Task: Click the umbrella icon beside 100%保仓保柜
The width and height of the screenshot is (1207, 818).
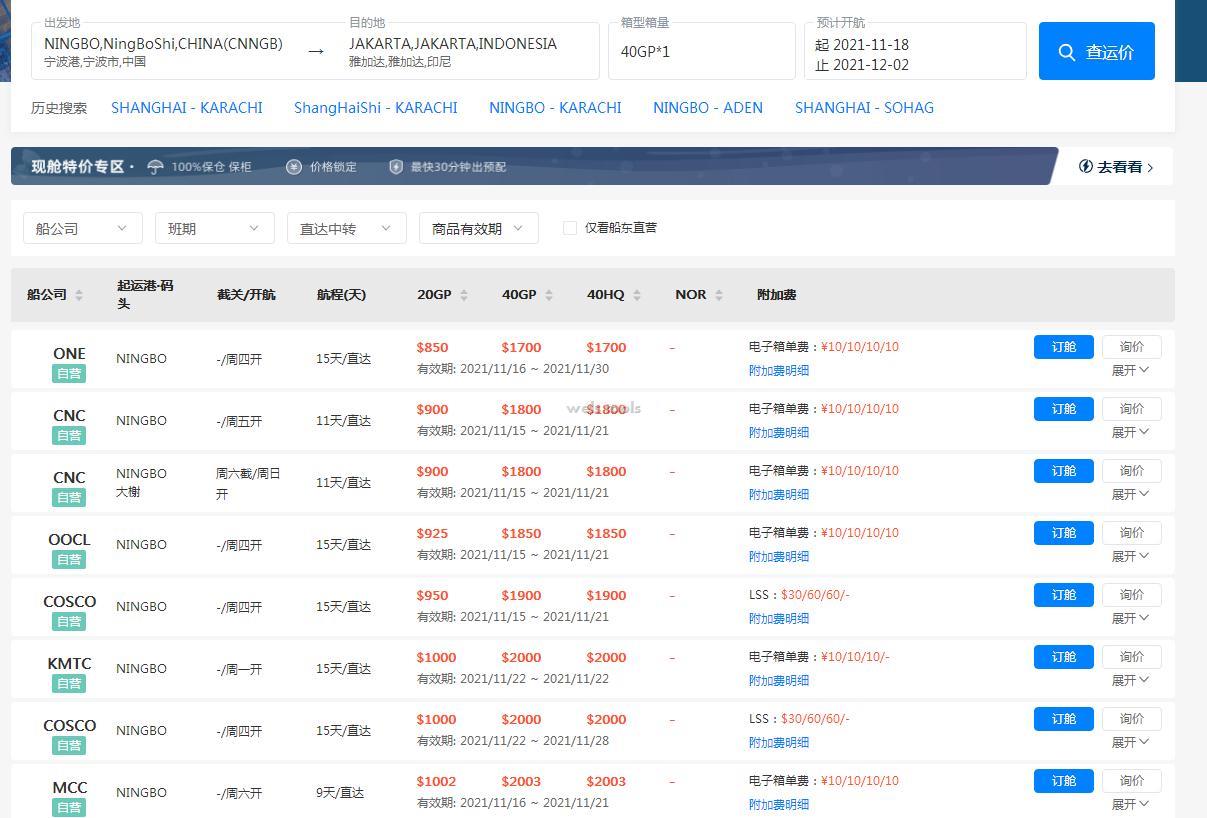Action: [155, 167]
